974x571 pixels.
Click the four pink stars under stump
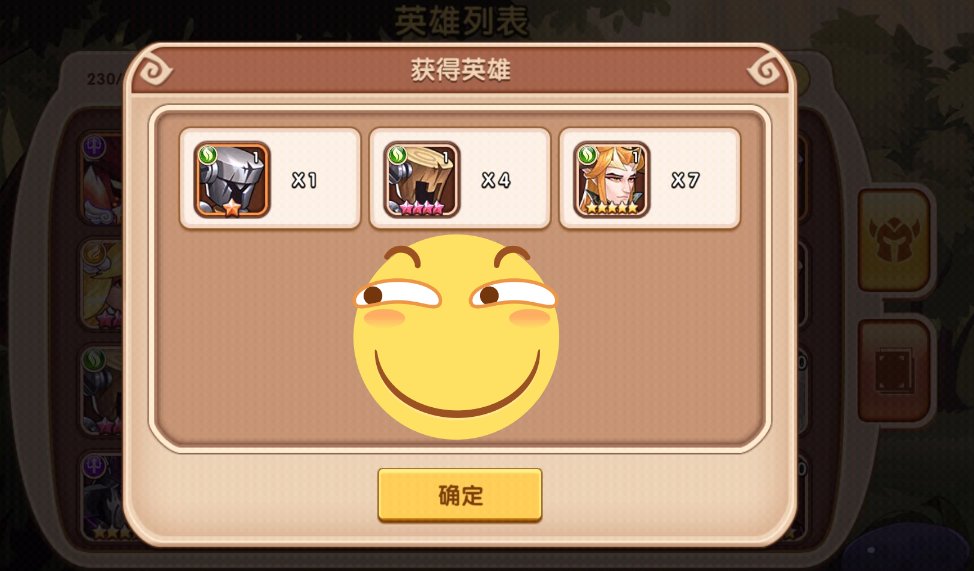pos(422,209)
